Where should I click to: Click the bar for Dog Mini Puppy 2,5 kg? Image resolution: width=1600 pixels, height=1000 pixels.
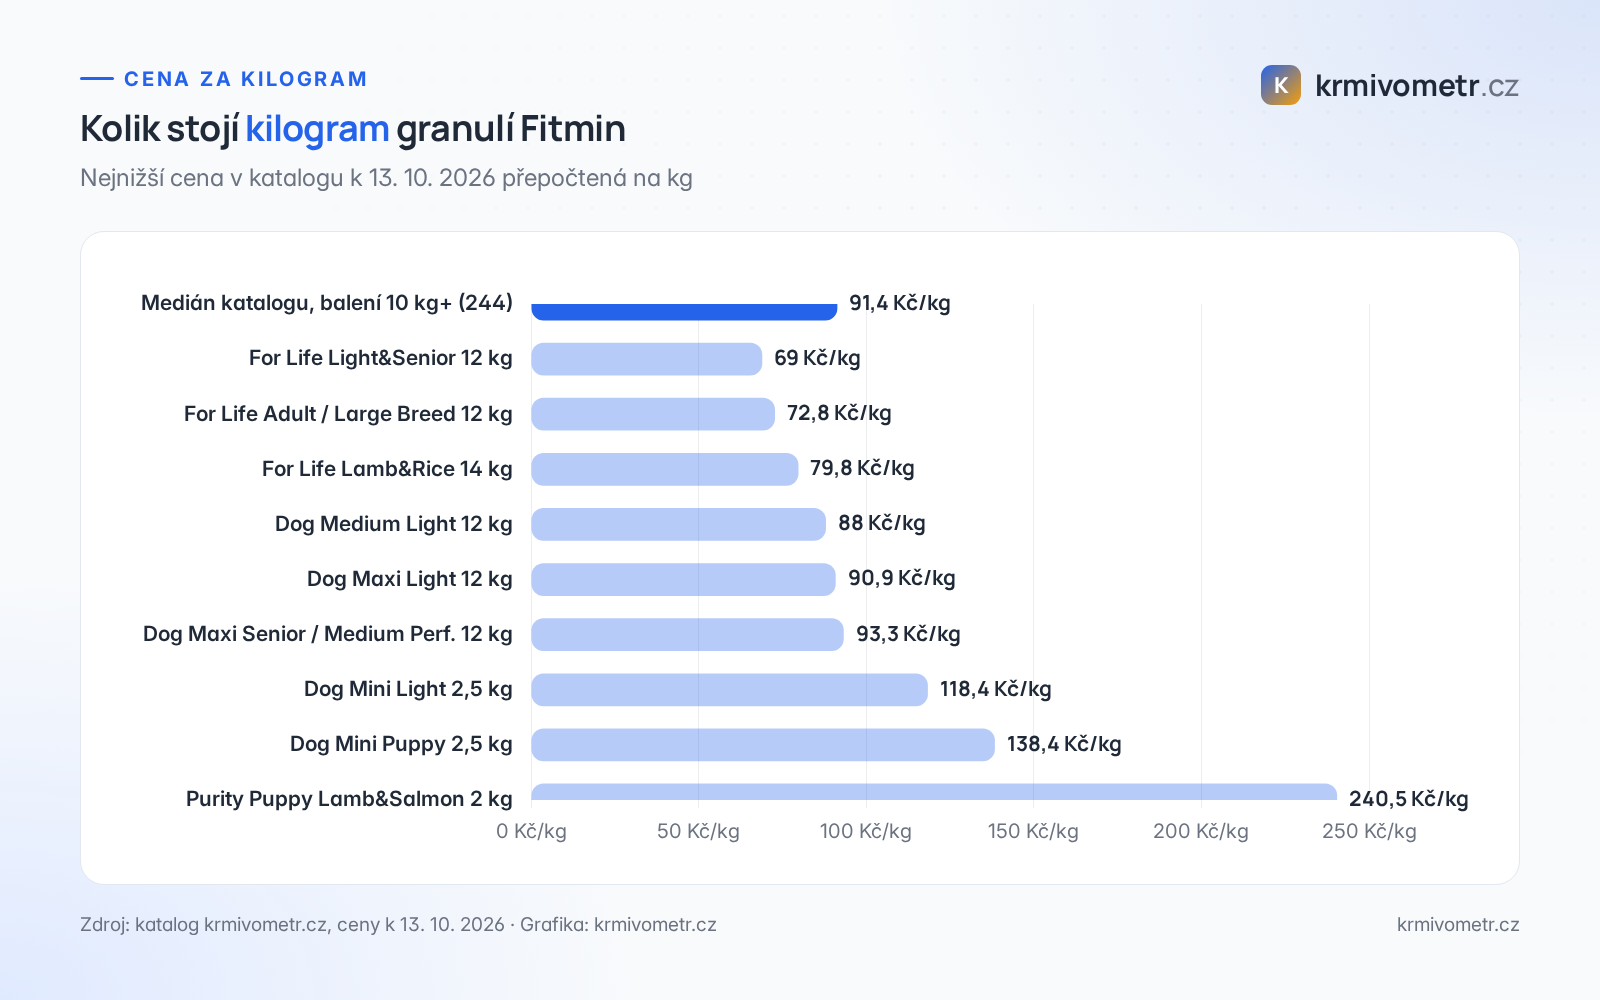(x=763, y=745)
